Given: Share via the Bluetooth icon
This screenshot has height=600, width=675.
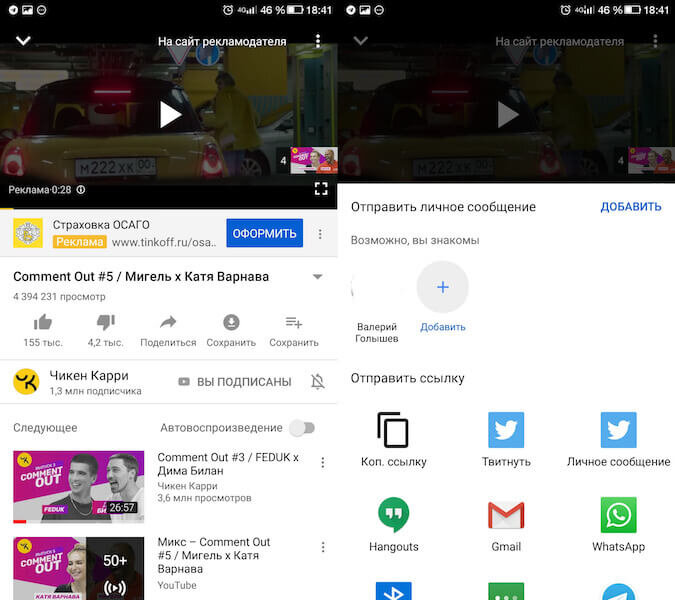Looking at the screenshot, I should (393, 591).
